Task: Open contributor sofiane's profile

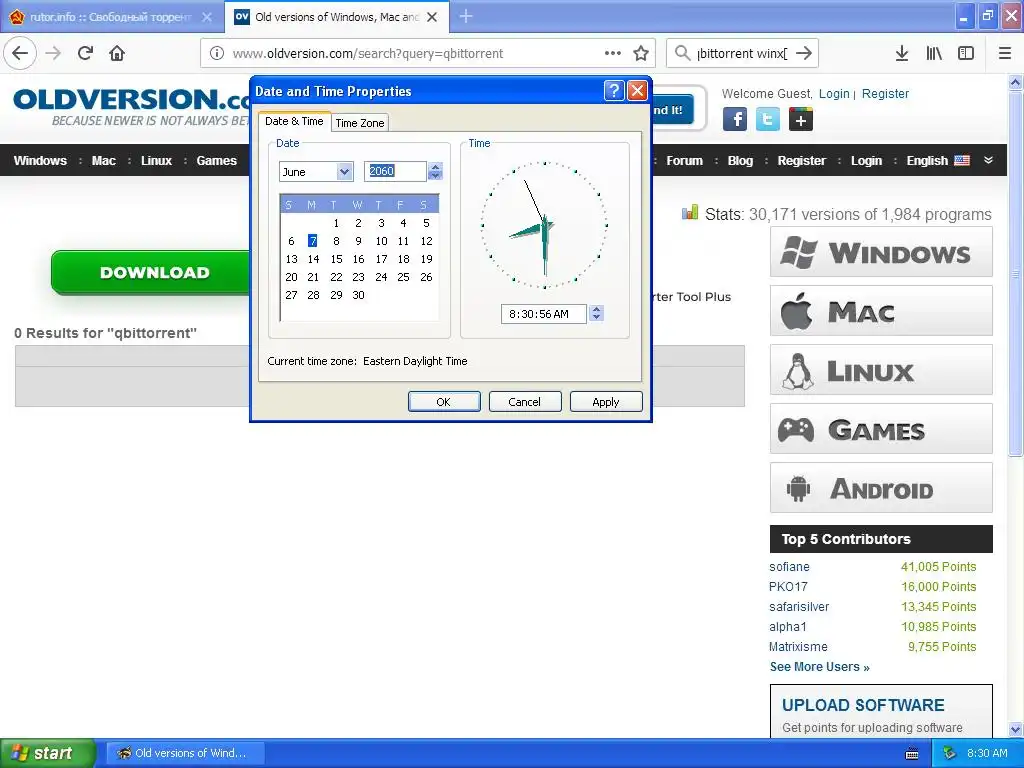Action: 789,567
